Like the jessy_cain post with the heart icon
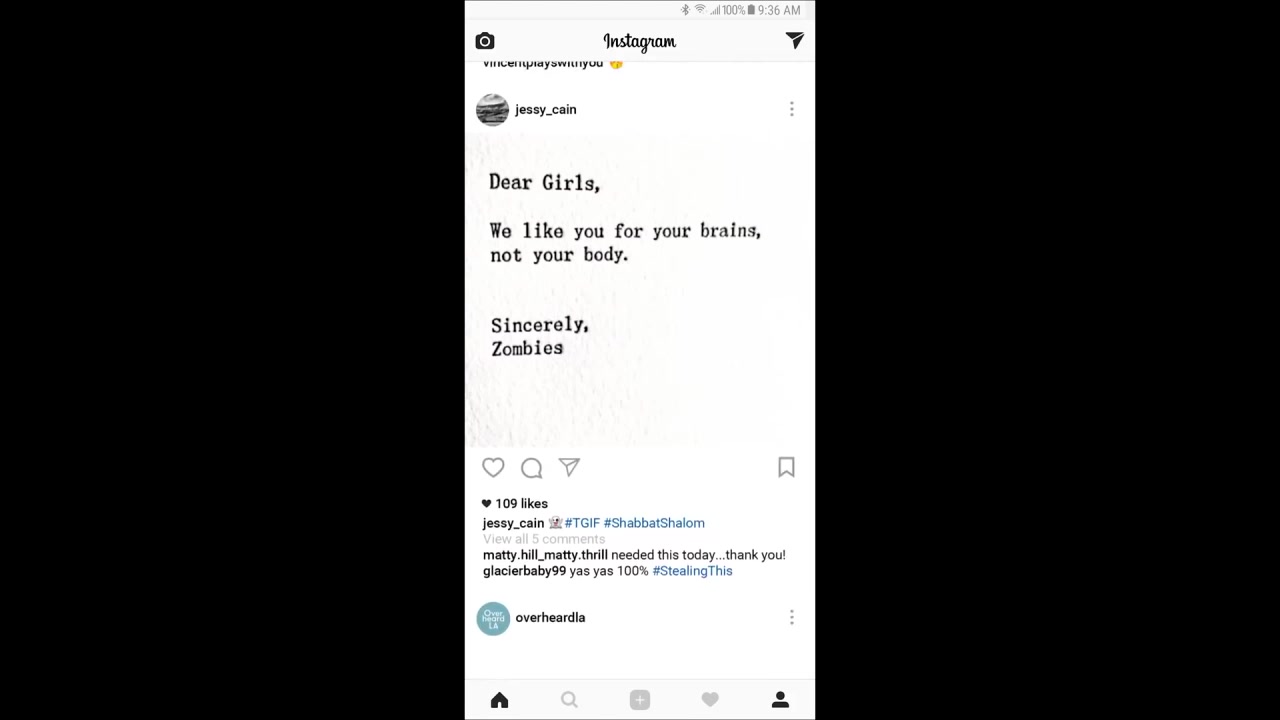The height and width of the screenshot is (720, 1280). click(493, 467)
